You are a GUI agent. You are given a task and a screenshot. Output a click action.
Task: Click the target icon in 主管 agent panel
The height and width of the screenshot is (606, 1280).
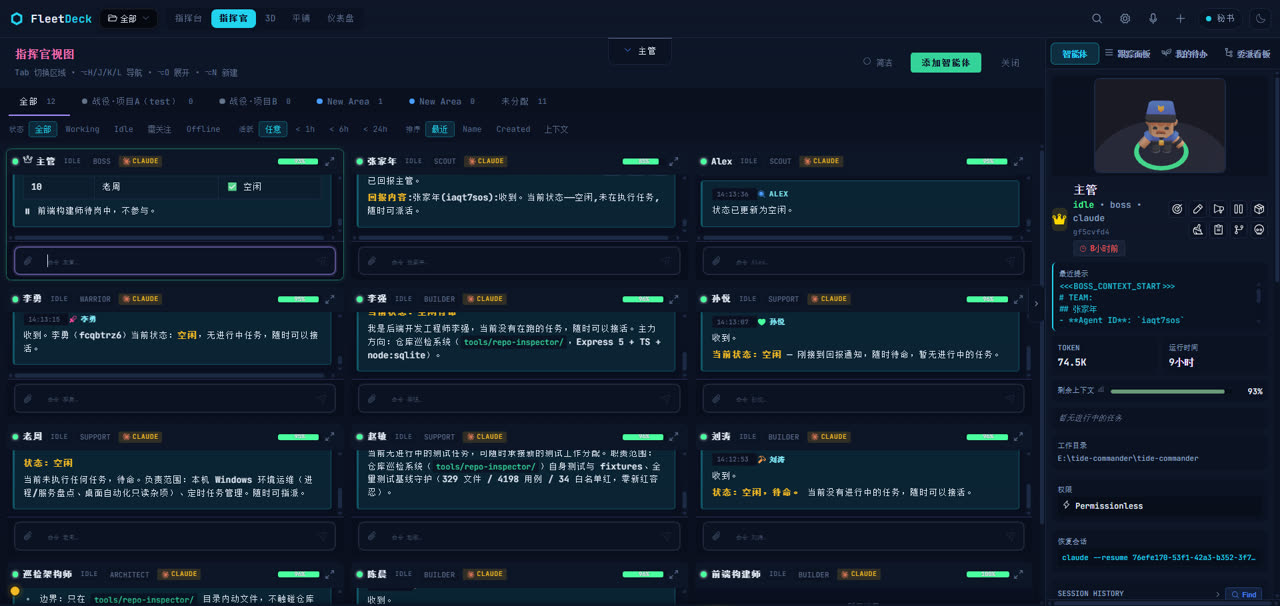1177,209
